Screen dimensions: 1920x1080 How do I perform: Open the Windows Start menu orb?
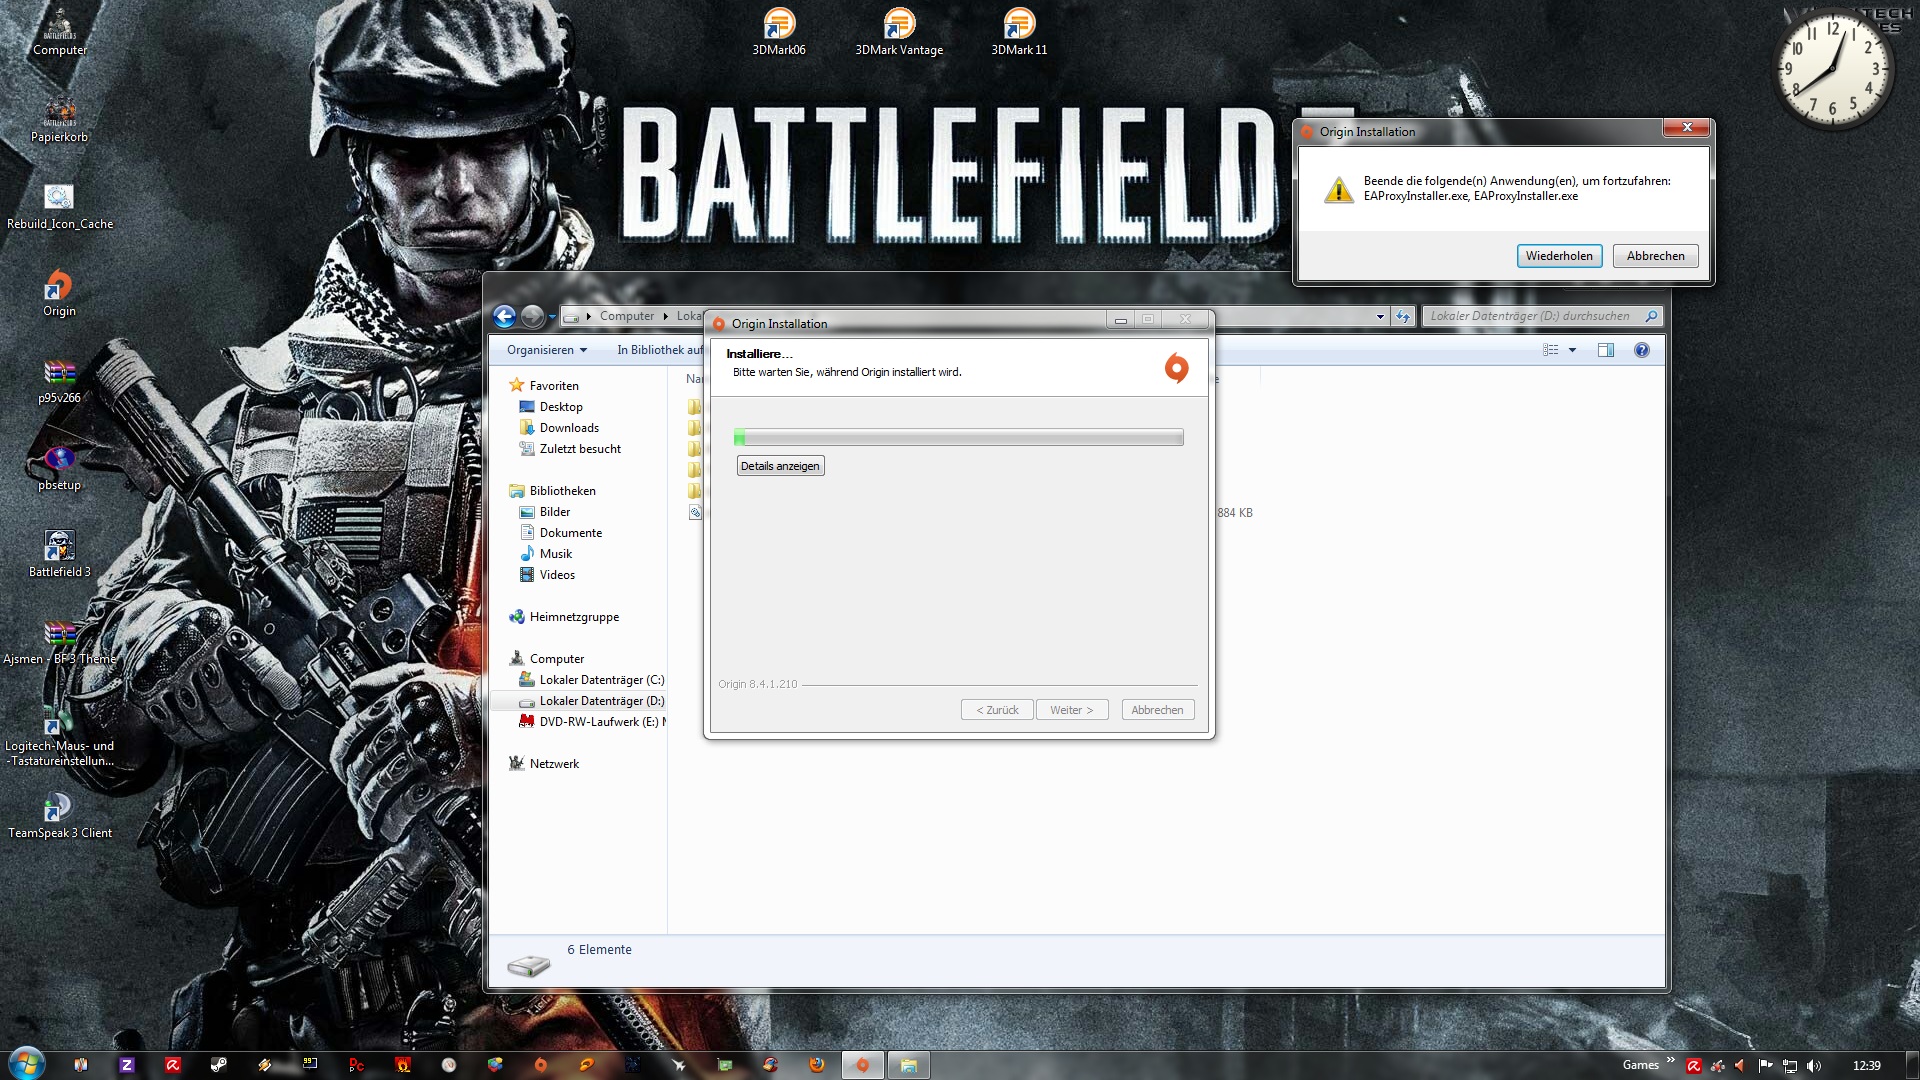27,1064
